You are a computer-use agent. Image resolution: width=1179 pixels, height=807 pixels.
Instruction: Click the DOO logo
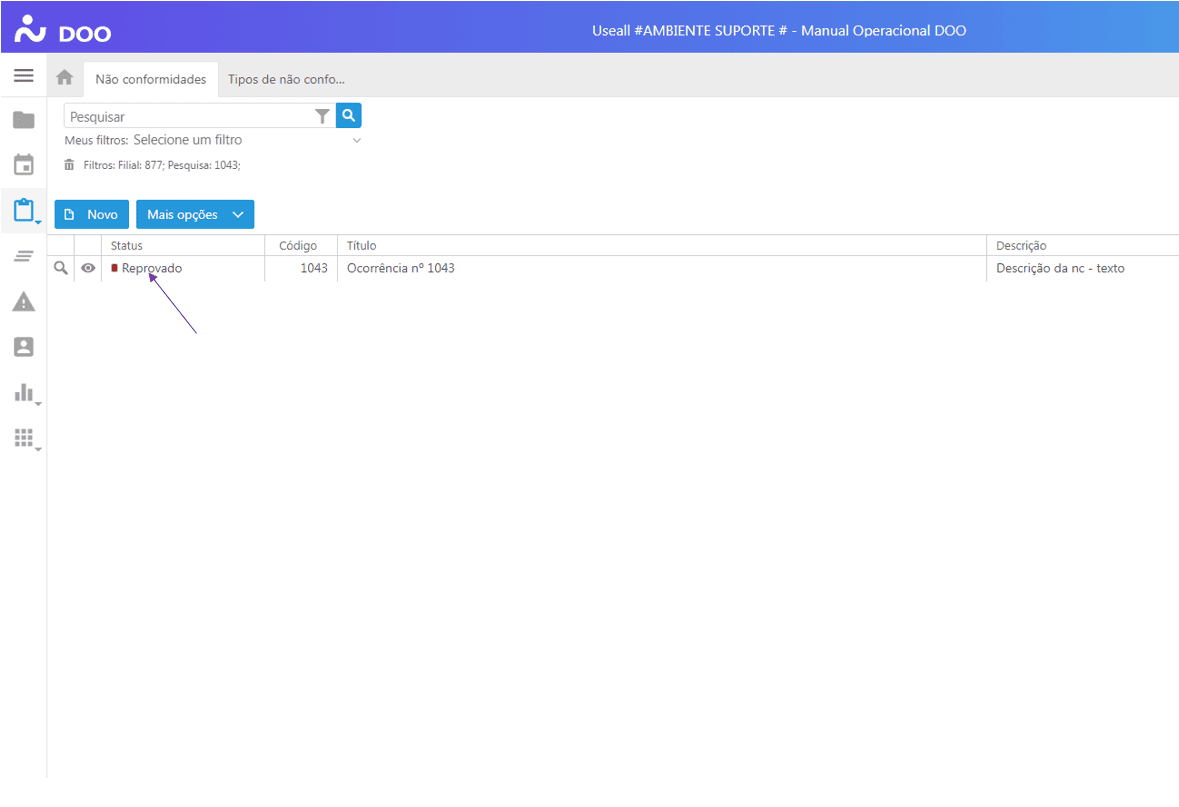[62, 31]
